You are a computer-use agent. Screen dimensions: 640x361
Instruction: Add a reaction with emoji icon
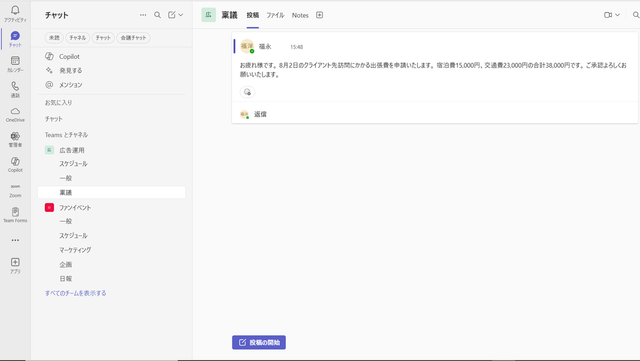tap(247, 92)
